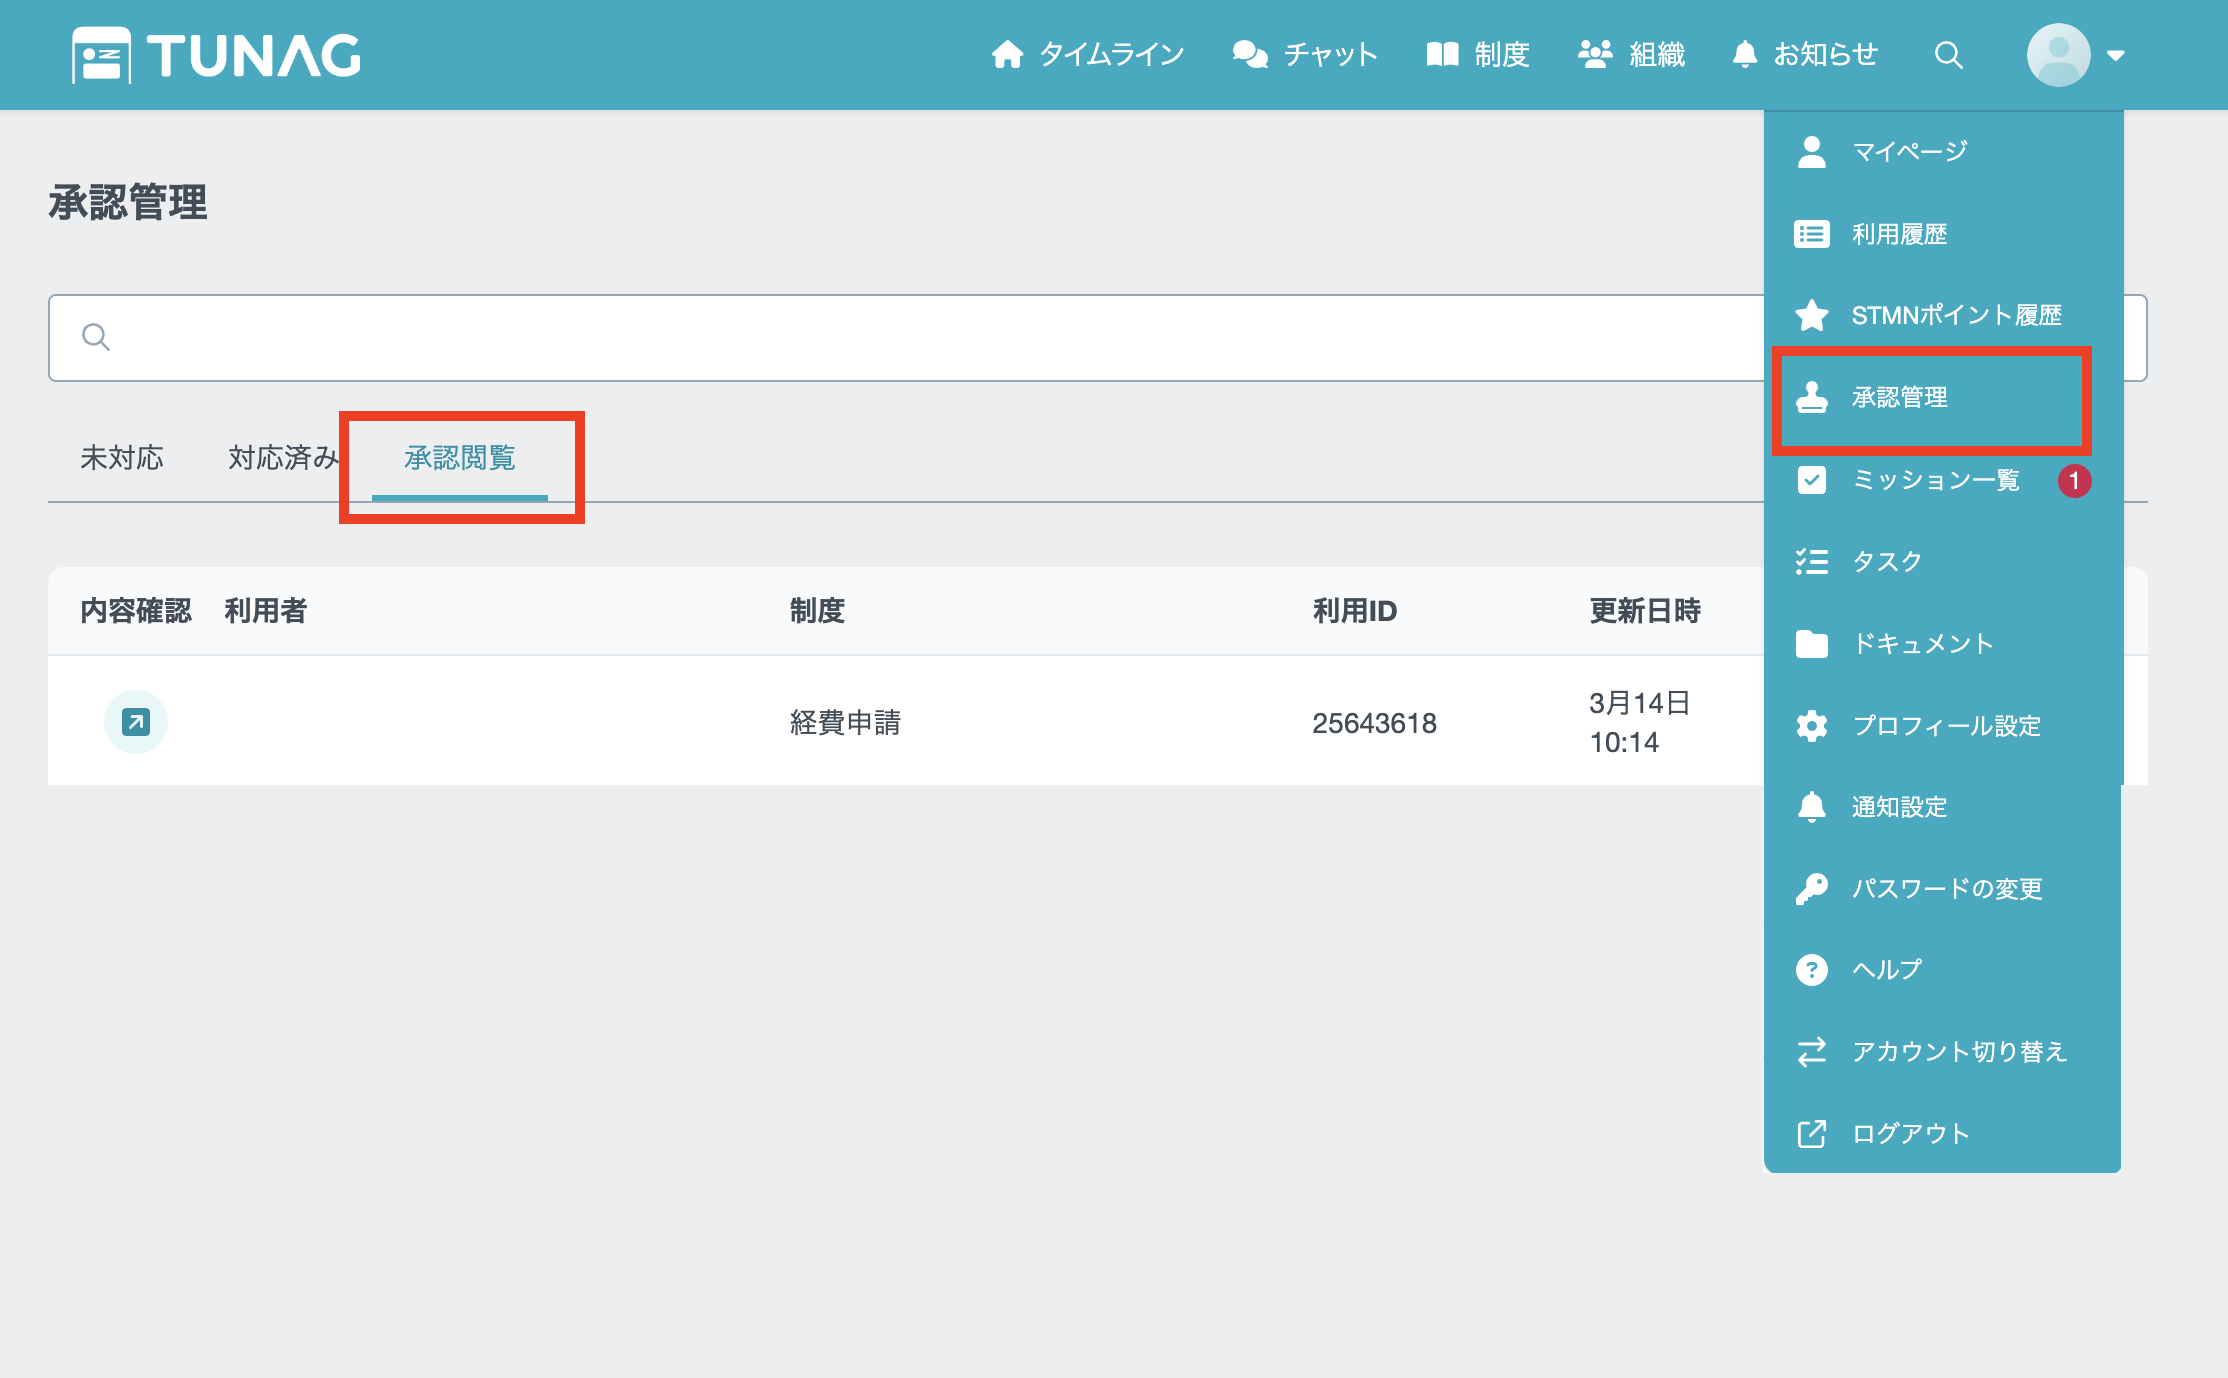Choose 承認管理 stamp menu item
The height and width of the screenshot is (1378, 2228).
(x=1898, y=398)
